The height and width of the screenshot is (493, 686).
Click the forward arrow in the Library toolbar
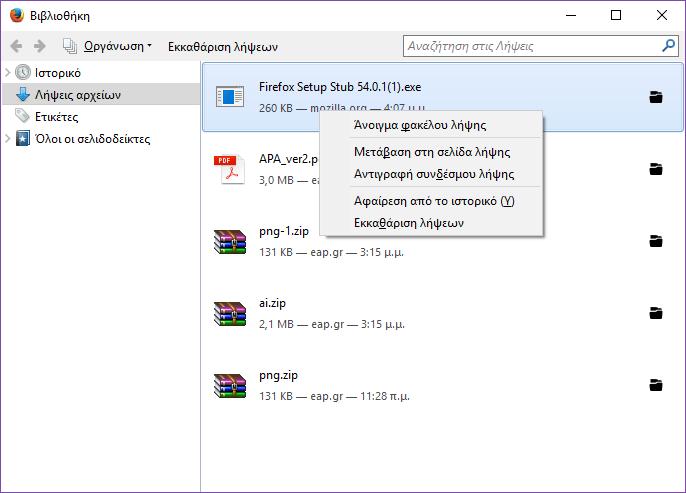pyautogui.click(x=39, y=46)
